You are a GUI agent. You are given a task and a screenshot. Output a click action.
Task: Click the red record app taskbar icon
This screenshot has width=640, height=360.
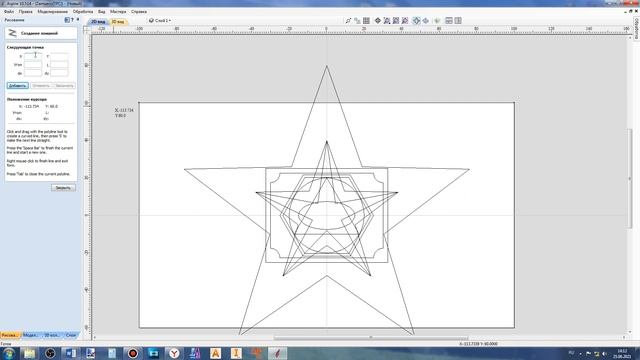133,353
